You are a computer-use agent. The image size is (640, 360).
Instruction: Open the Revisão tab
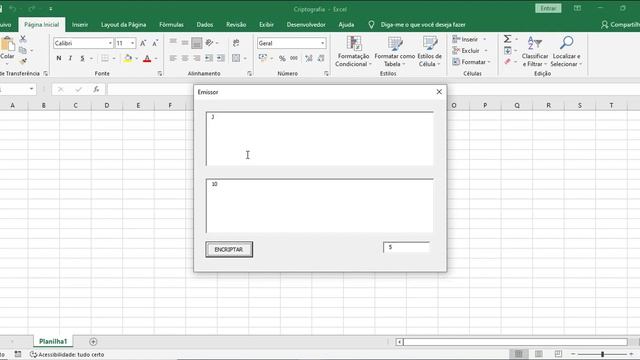click(x=236, y=24)
